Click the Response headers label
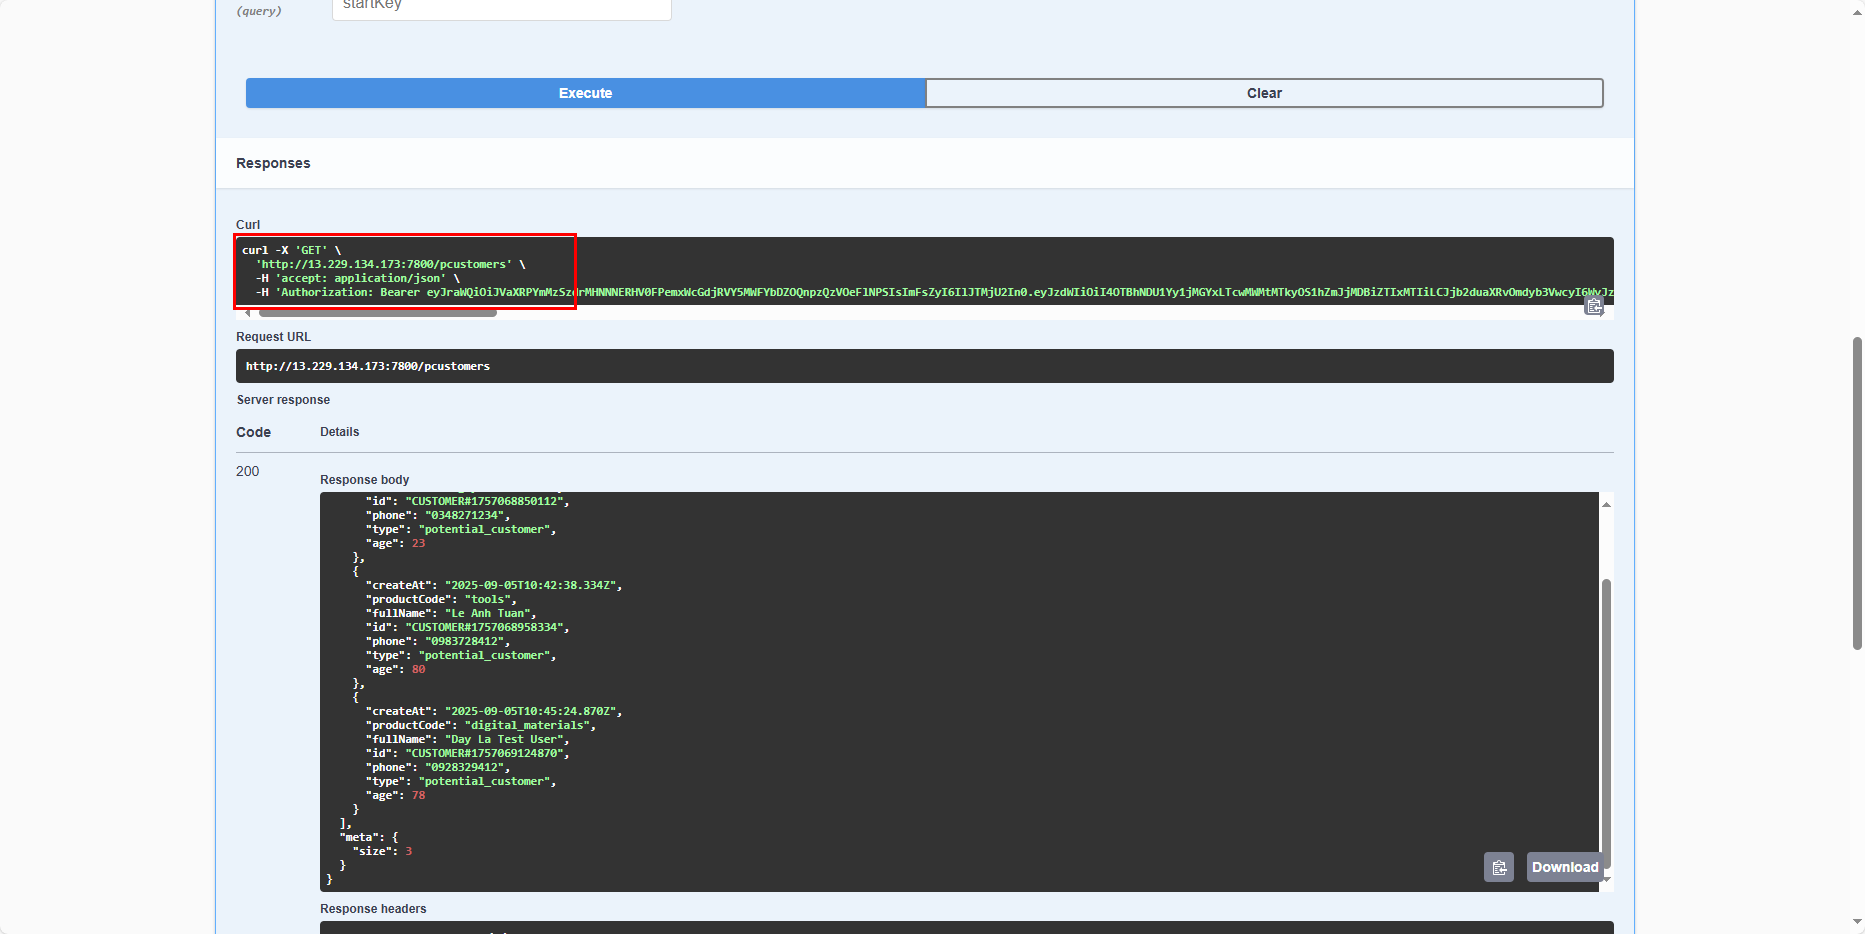This screenshot has height=934, width=1865. [x=373, y=909]
